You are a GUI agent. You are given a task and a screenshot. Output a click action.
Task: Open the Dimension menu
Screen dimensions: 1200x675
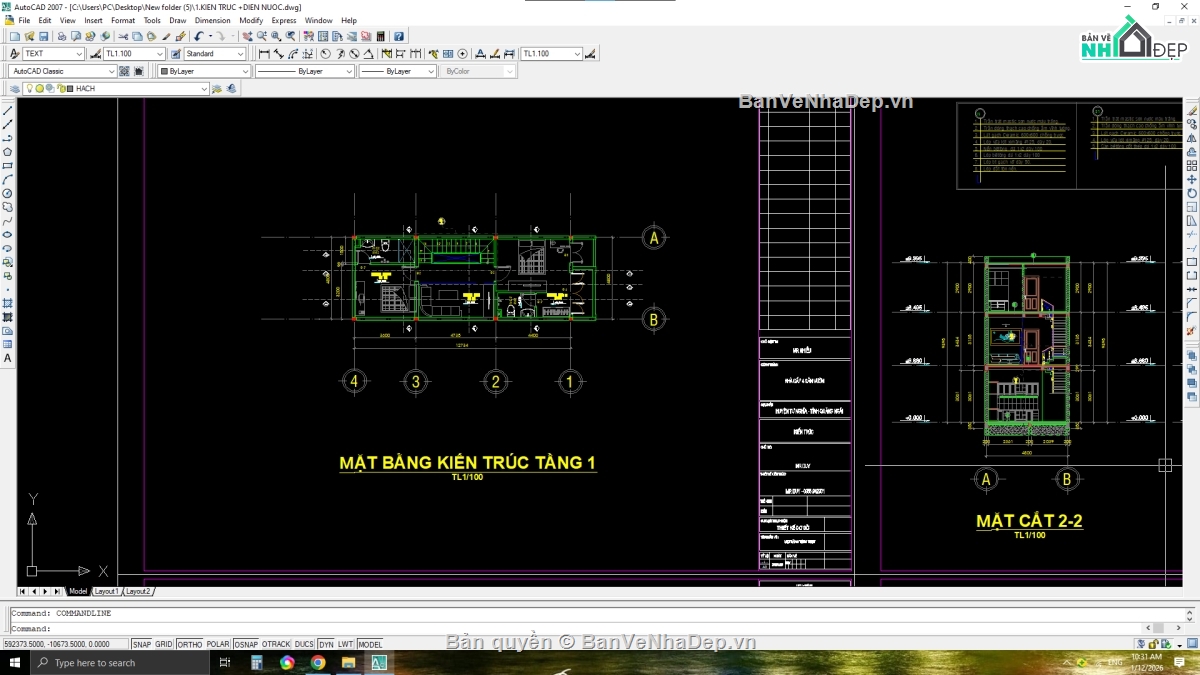pos(212,20)
